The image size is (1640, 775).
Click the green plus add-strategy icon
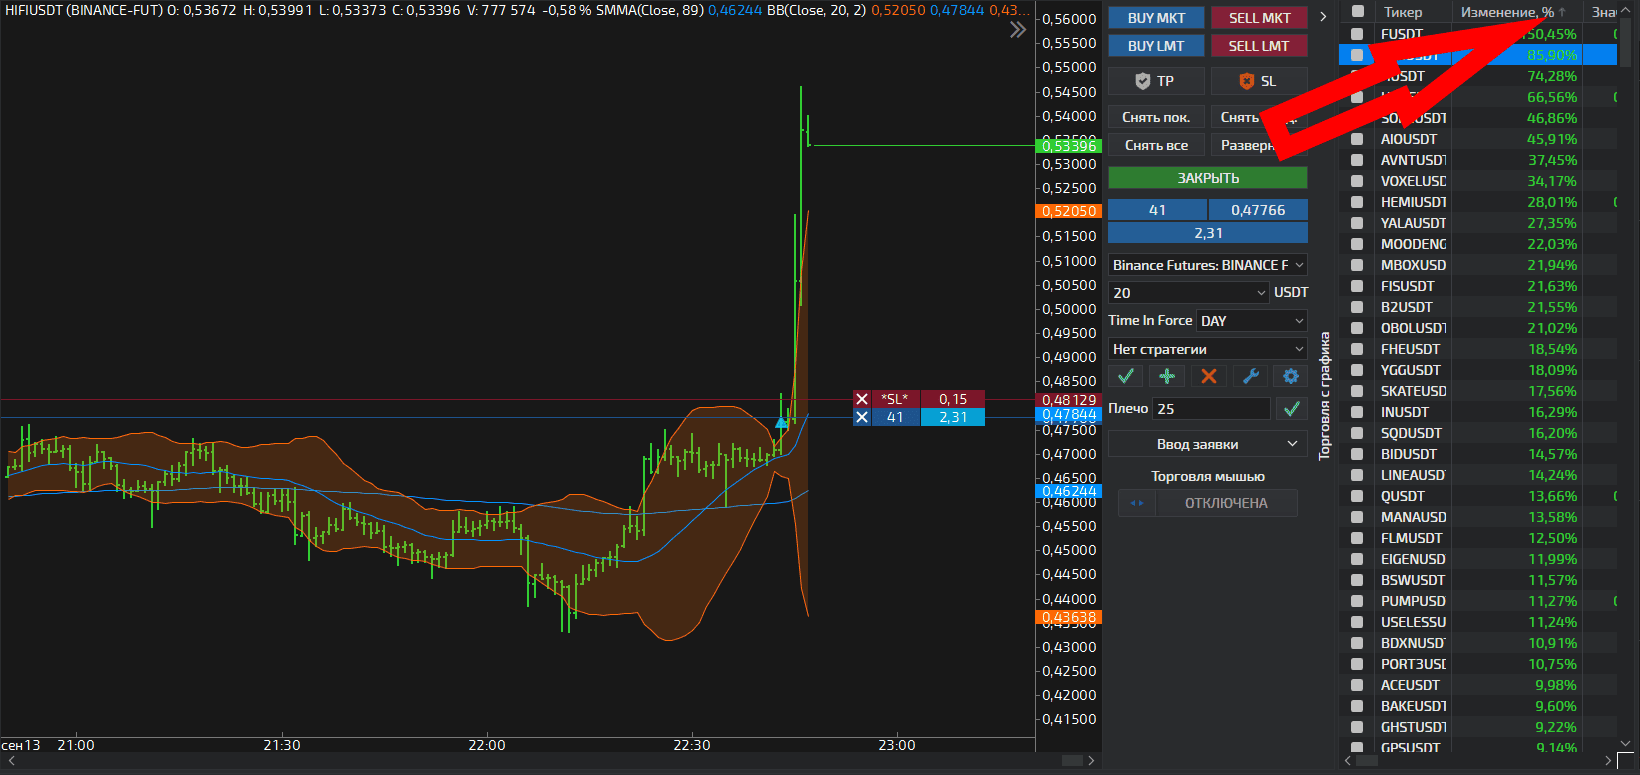pyautogui.click(x=1167, y=376)
